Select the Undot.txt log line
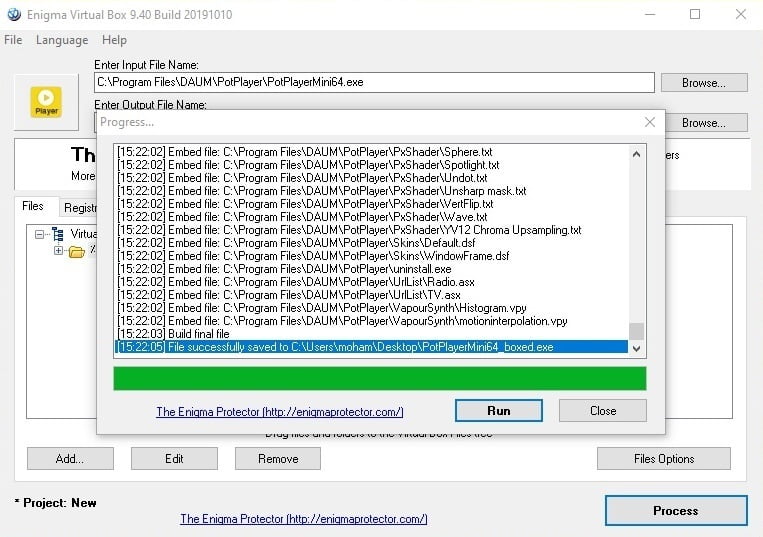The height and width of the screenshot is (537, 763). point(371,178)
